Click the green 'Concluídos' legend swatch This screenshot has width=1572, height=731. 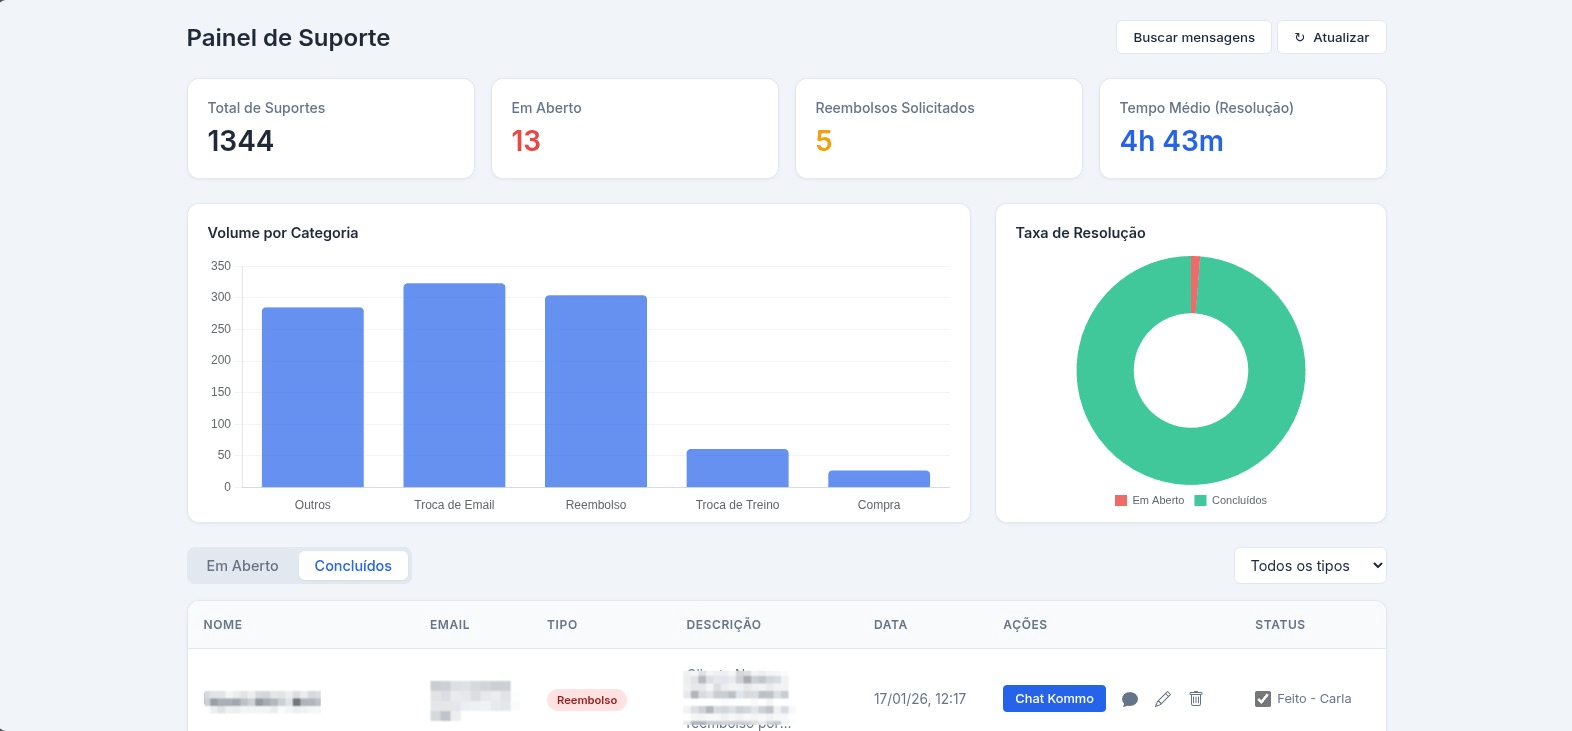coord(1201,500)
